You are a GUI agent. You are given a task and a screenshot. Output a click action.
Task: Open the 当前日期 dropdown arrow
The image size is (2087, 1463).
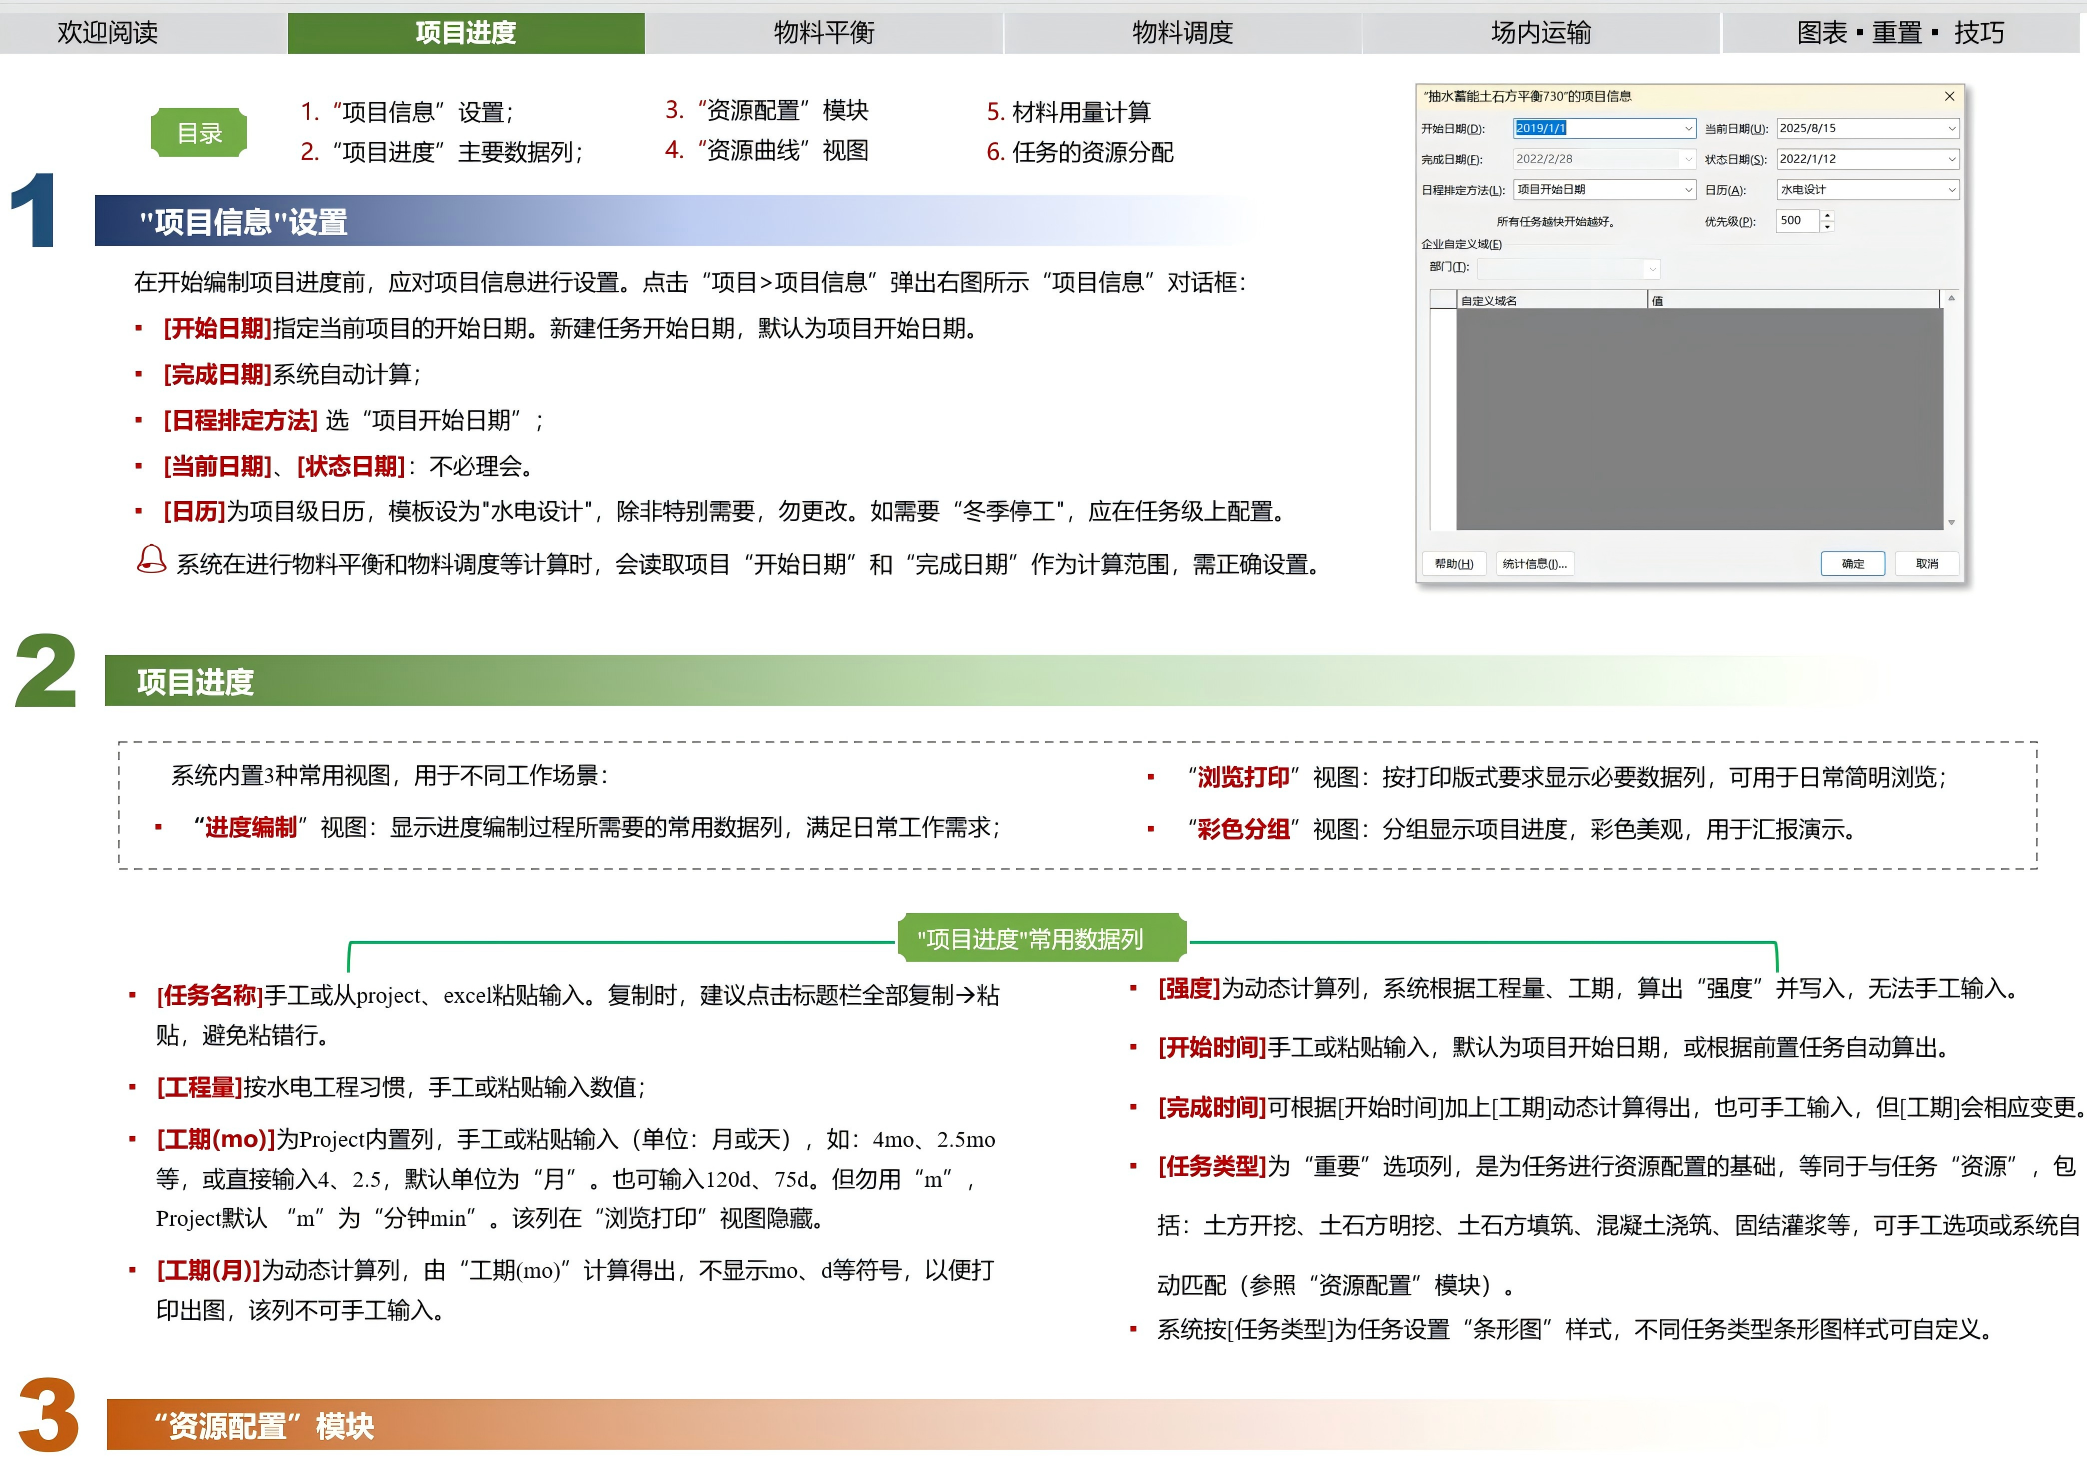[1951, 128]
